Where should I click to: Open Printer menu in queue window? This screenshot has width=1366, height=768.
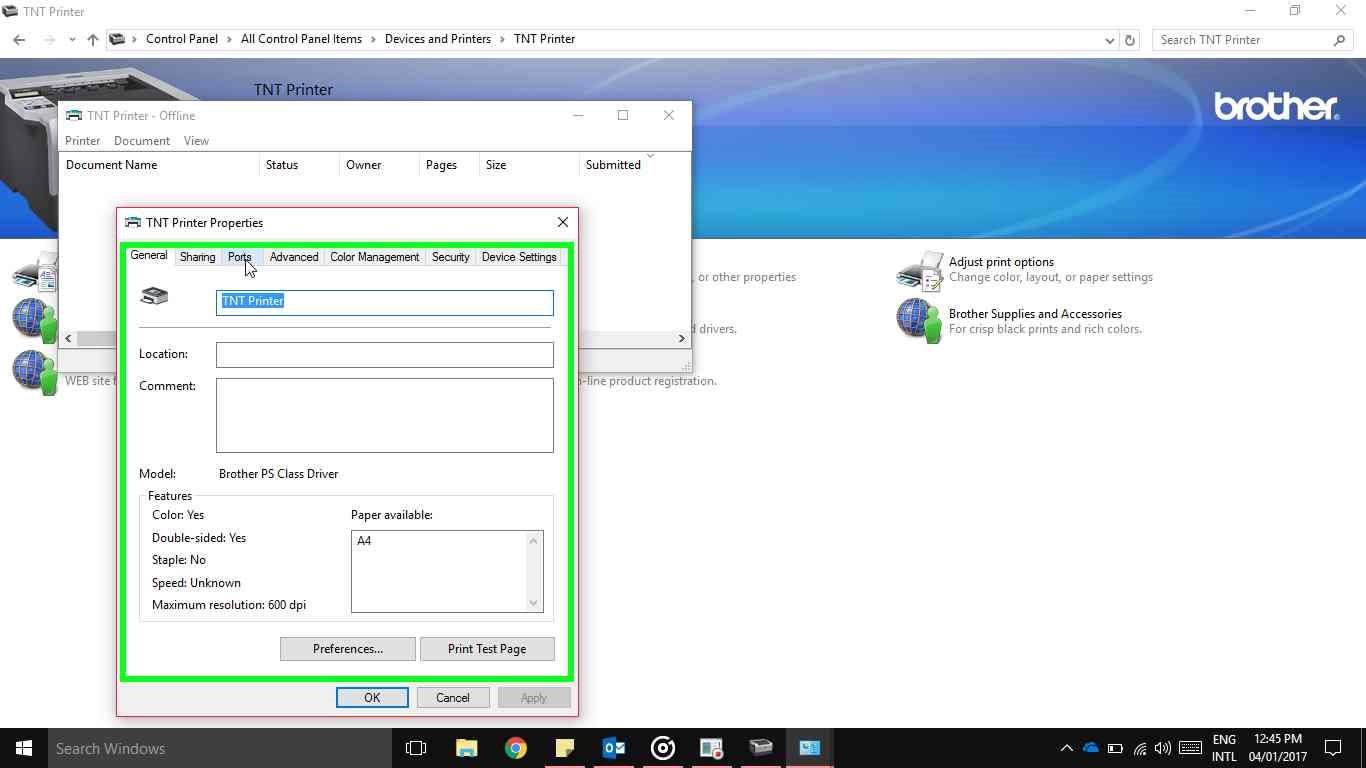coord(83,141)
